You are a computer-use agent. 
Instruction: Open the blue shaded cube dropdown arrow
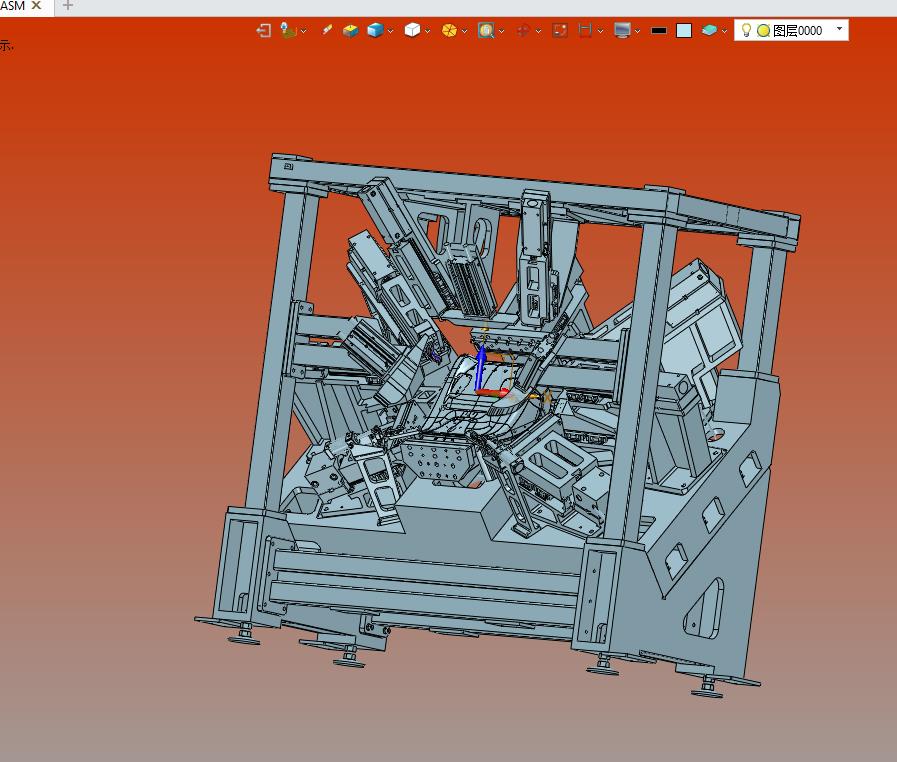coord(391,31)
